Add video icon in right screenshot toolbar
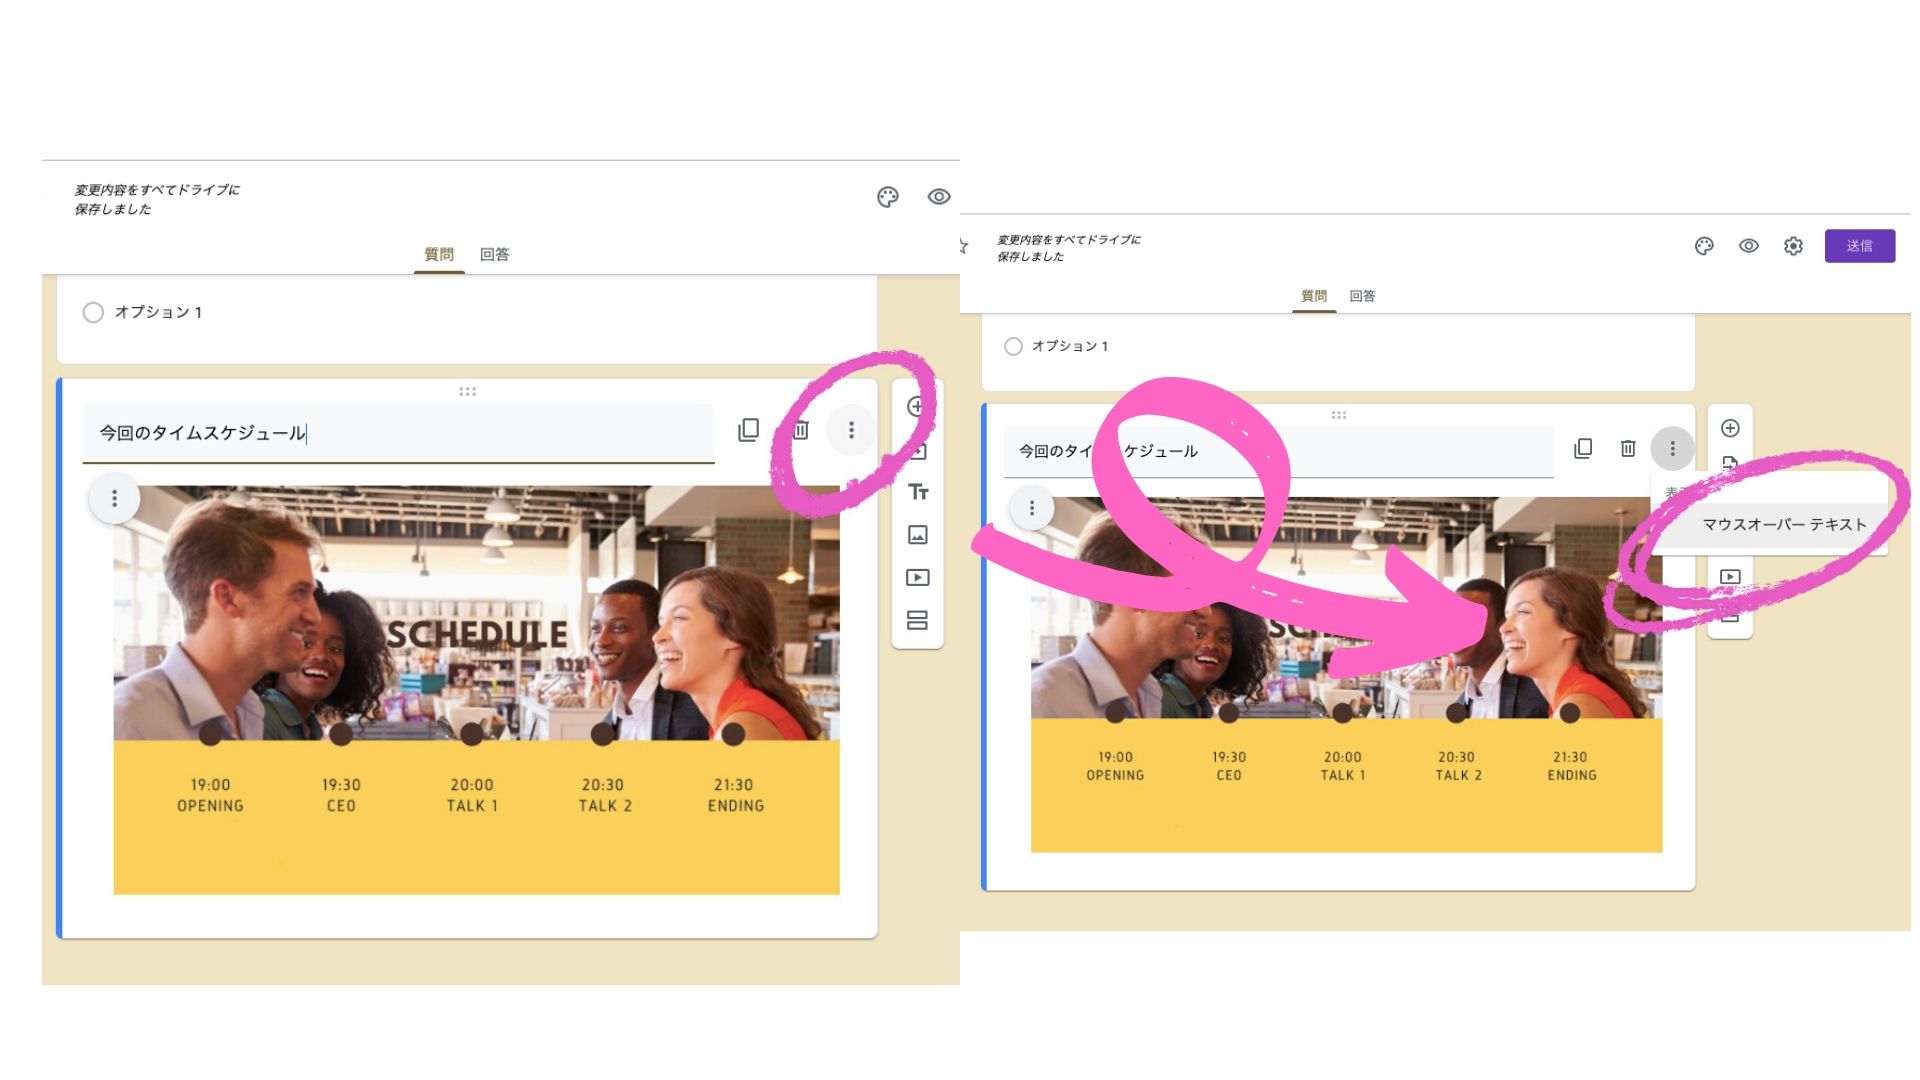The image size is (1920, 1080). [1730, 577]
